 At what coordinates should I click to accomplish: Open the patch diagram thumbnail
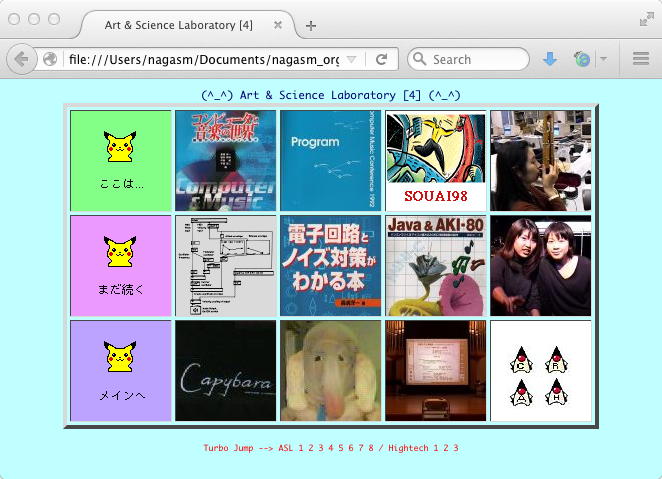click(x=225, y=266)
